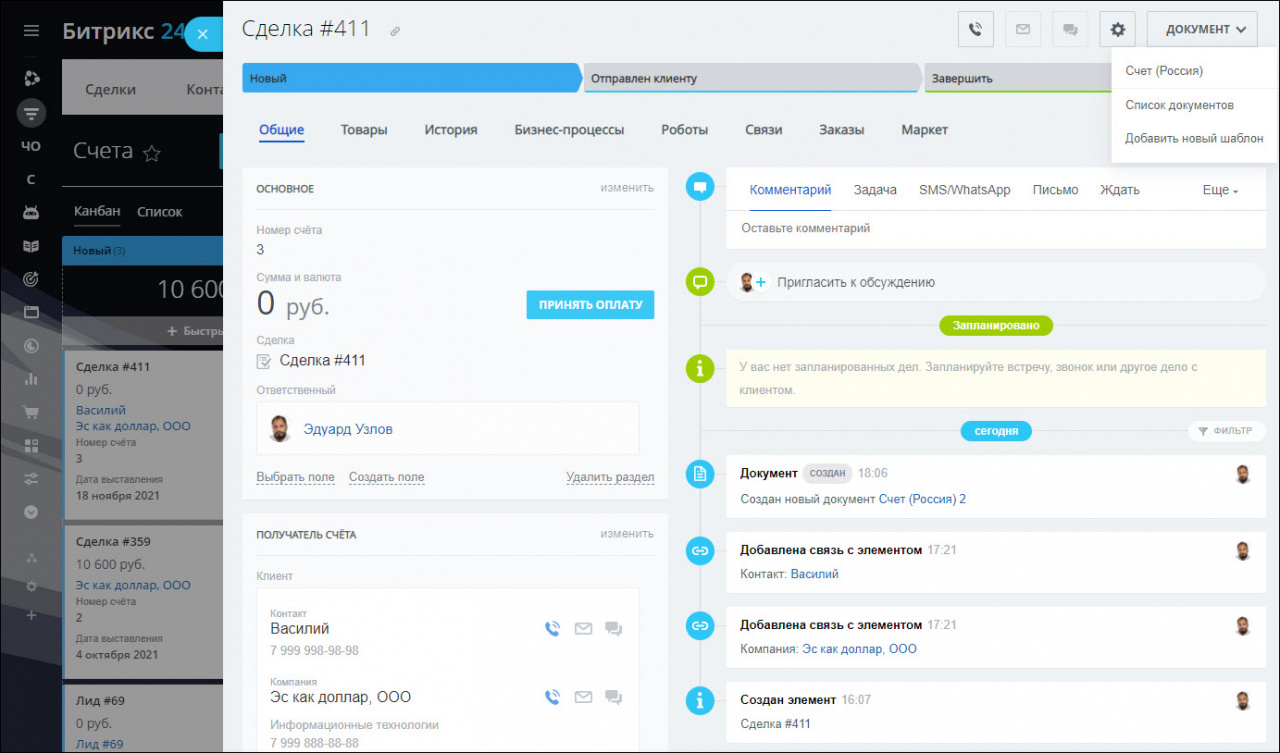Select Письмо timeline tab
The height and width of the screenshot is (753, 1280).
click(1056, 190)
